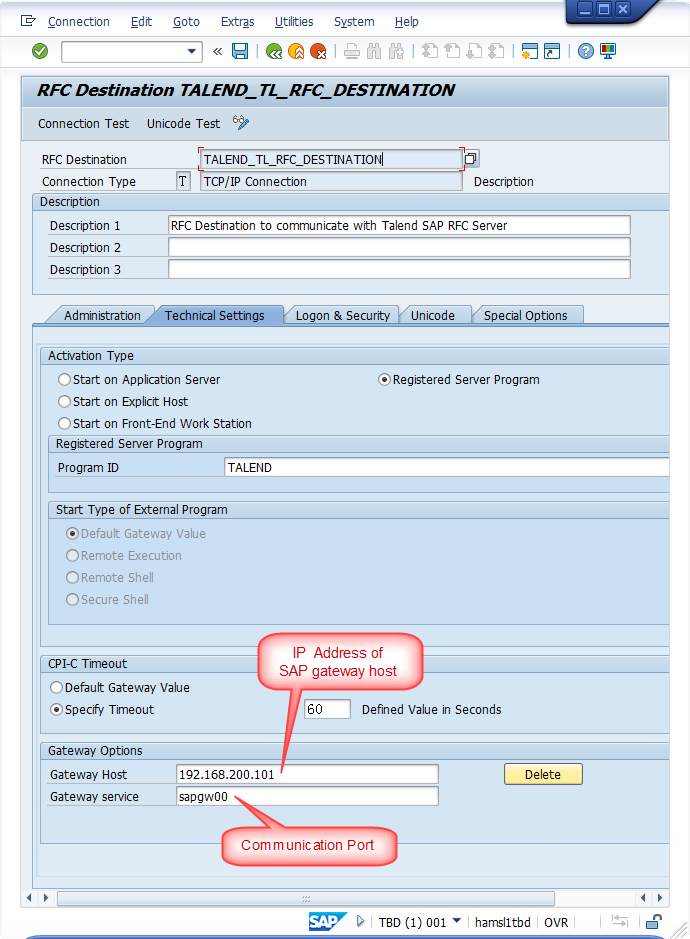The image size is (690, 939).
Task: Select Default Gateway Value under CPI-C Timeout
Action: click(x=56, y=687)
